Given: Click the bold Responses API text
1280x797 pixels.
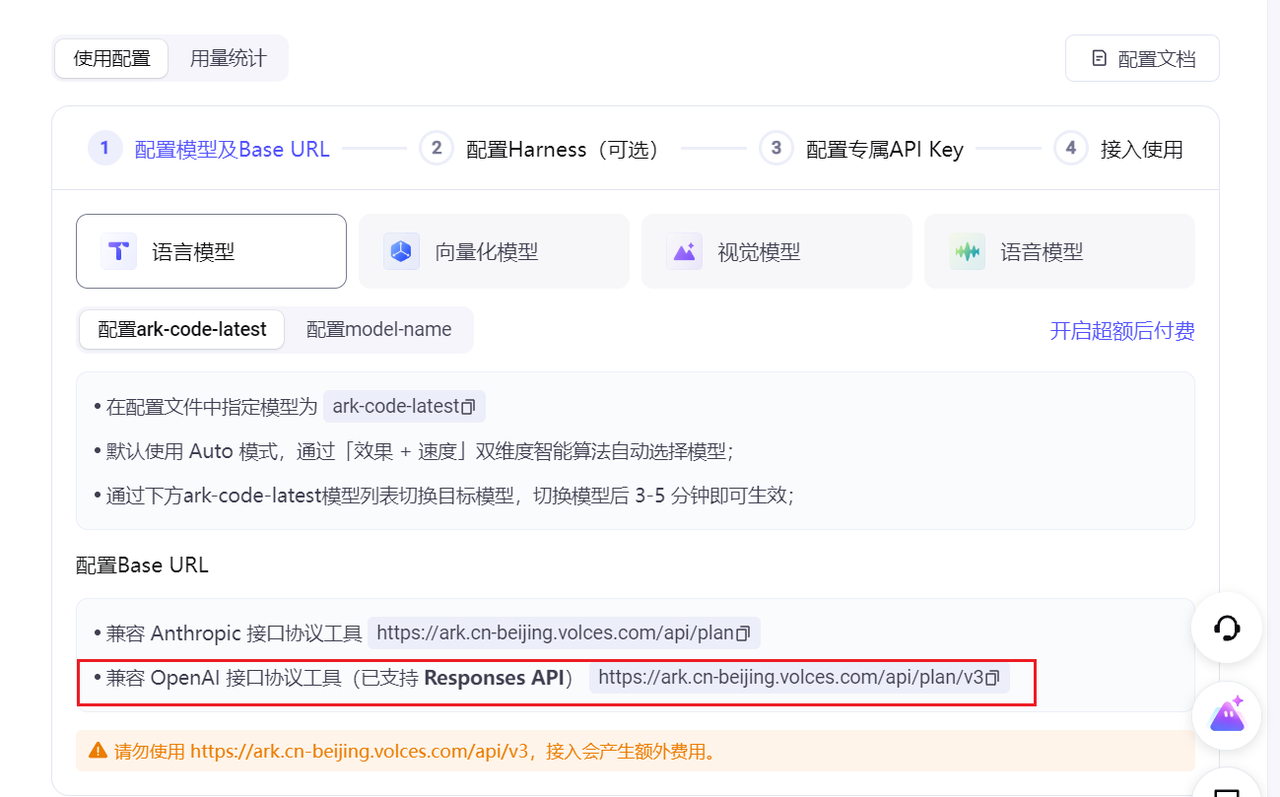Looking at the screenshot, I should pyautogui.click(x=494, y=678).
